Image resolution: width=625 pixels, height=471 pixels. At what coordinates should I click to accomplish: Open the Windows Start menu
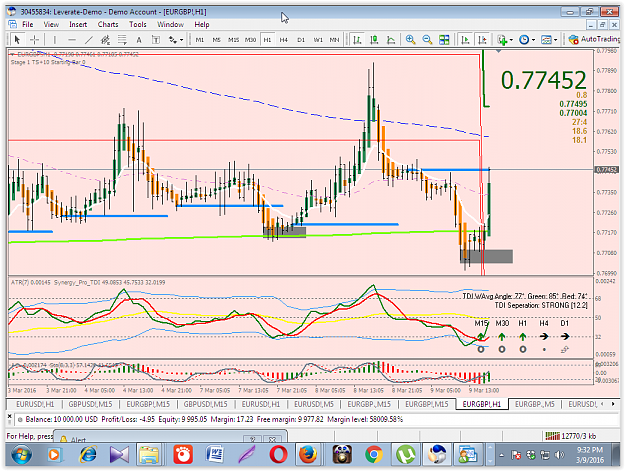(x=22, y=455)
